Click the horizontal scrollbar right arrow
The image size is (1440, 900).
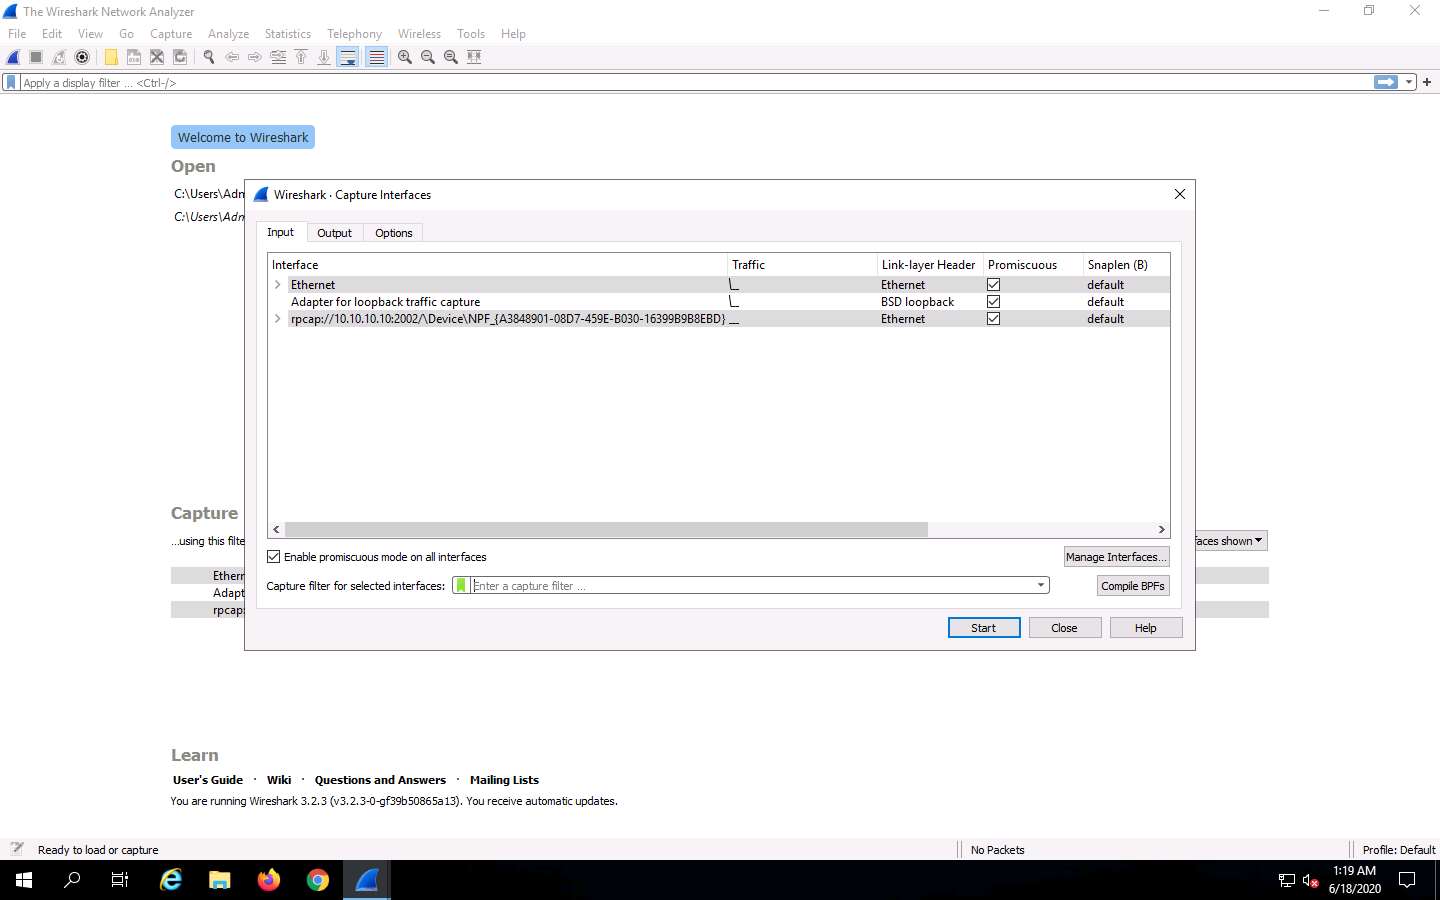[1161, 530]
